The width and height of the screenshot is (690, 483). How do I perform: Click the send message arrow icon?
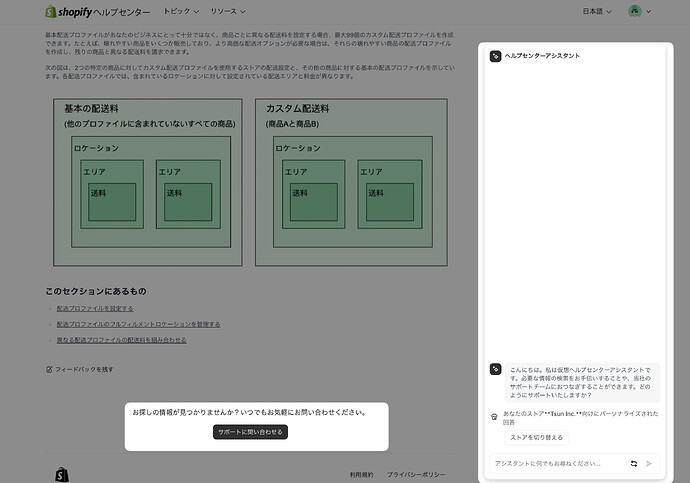(x=649, y=463)
